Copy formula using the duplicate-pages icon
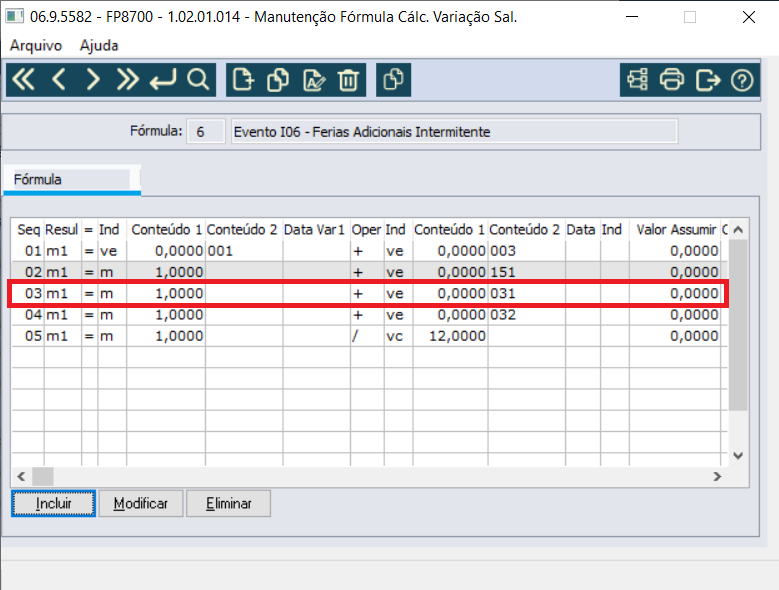779x590 pixels. [278, 79]
